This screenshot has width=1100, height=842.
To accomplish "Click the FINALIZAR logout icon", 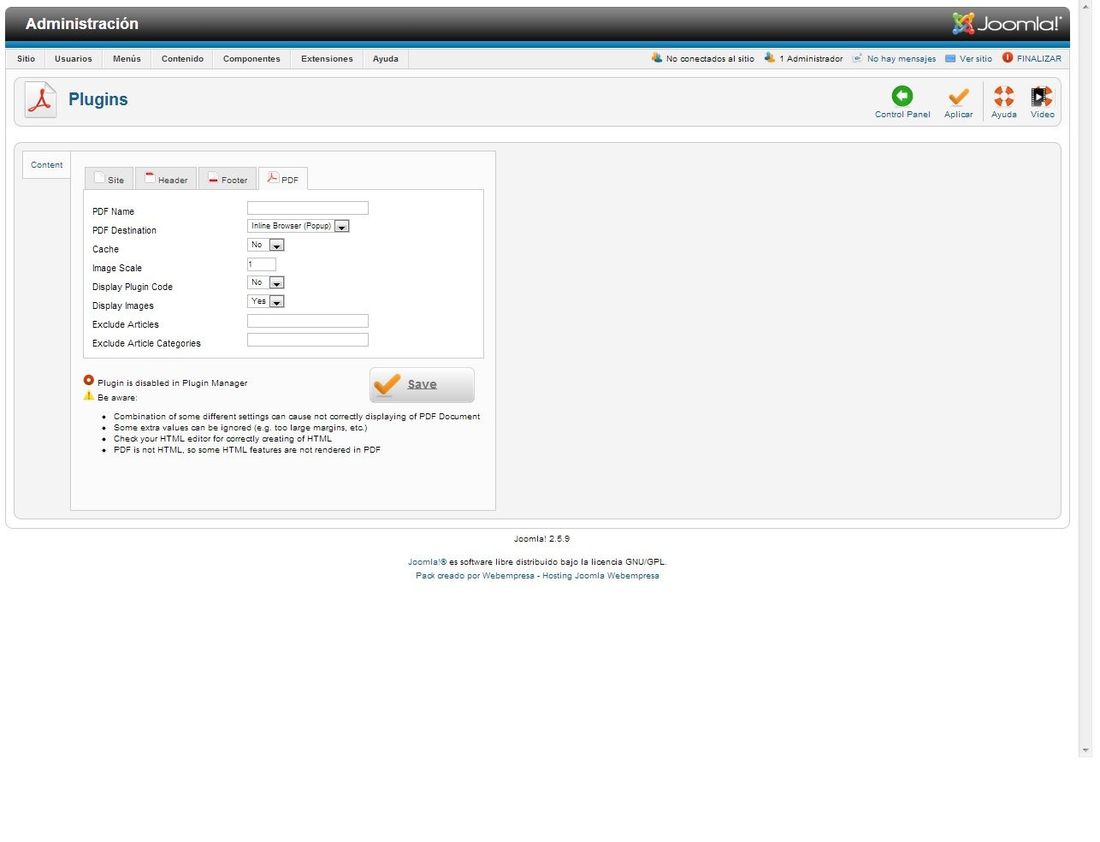I will pyautogui.click(x=1007, y=58).
